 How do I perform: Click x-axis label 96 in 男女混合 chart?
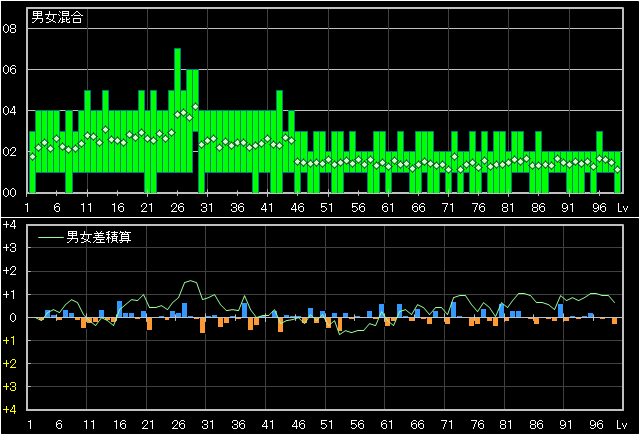click(x=599, y=208)
